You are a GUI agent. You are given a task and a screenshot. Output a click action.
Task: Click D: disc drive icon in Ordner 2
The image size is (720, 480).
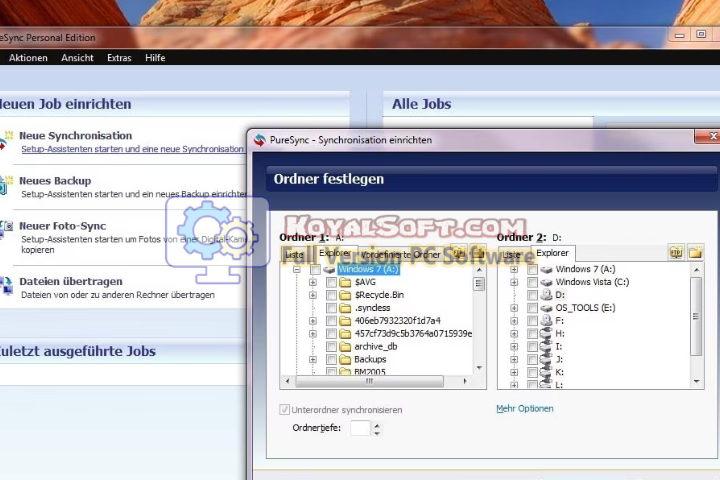[x=546, y=294]
